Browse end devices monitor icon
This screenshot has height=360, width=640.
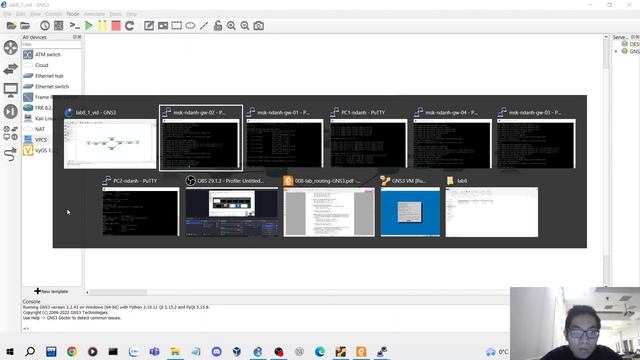11,90
